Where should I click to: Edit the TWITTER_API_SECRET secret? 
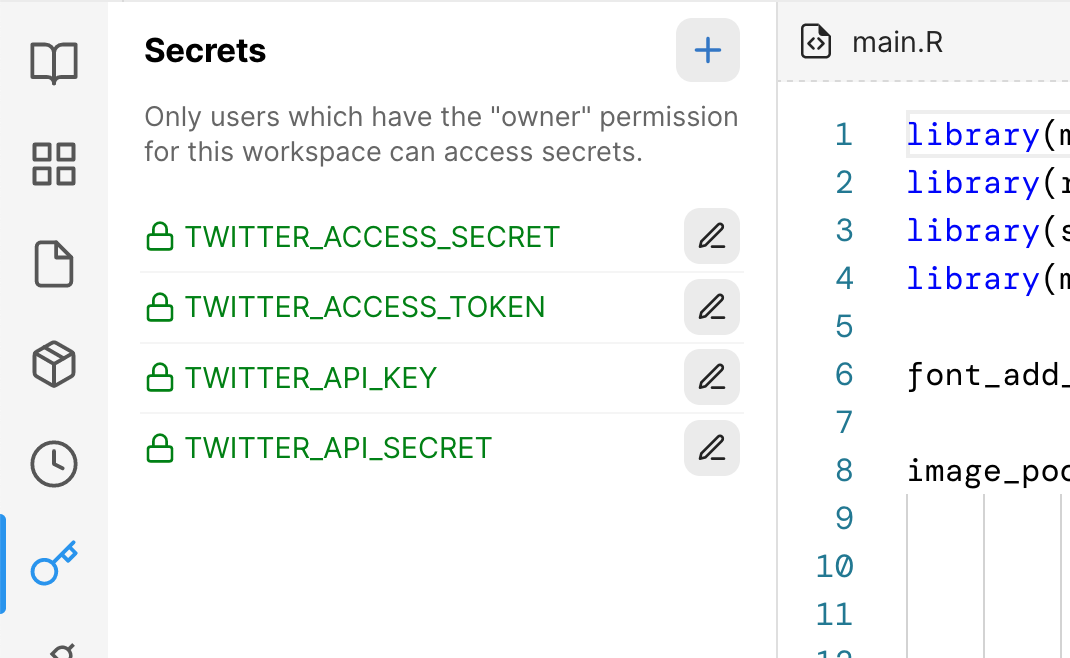712,448
